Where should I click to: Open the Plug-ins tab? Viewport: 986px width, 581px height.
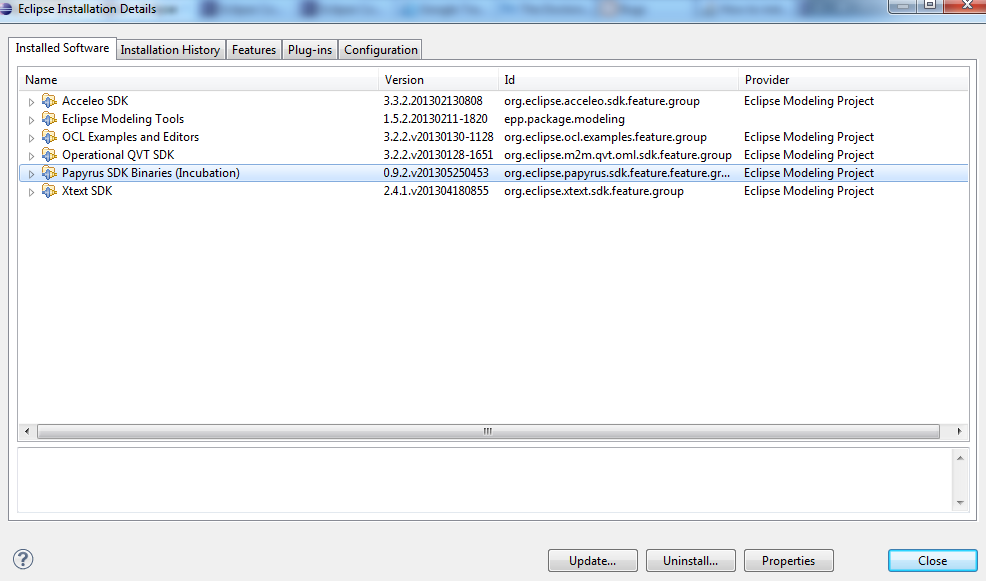coord(310,50)
